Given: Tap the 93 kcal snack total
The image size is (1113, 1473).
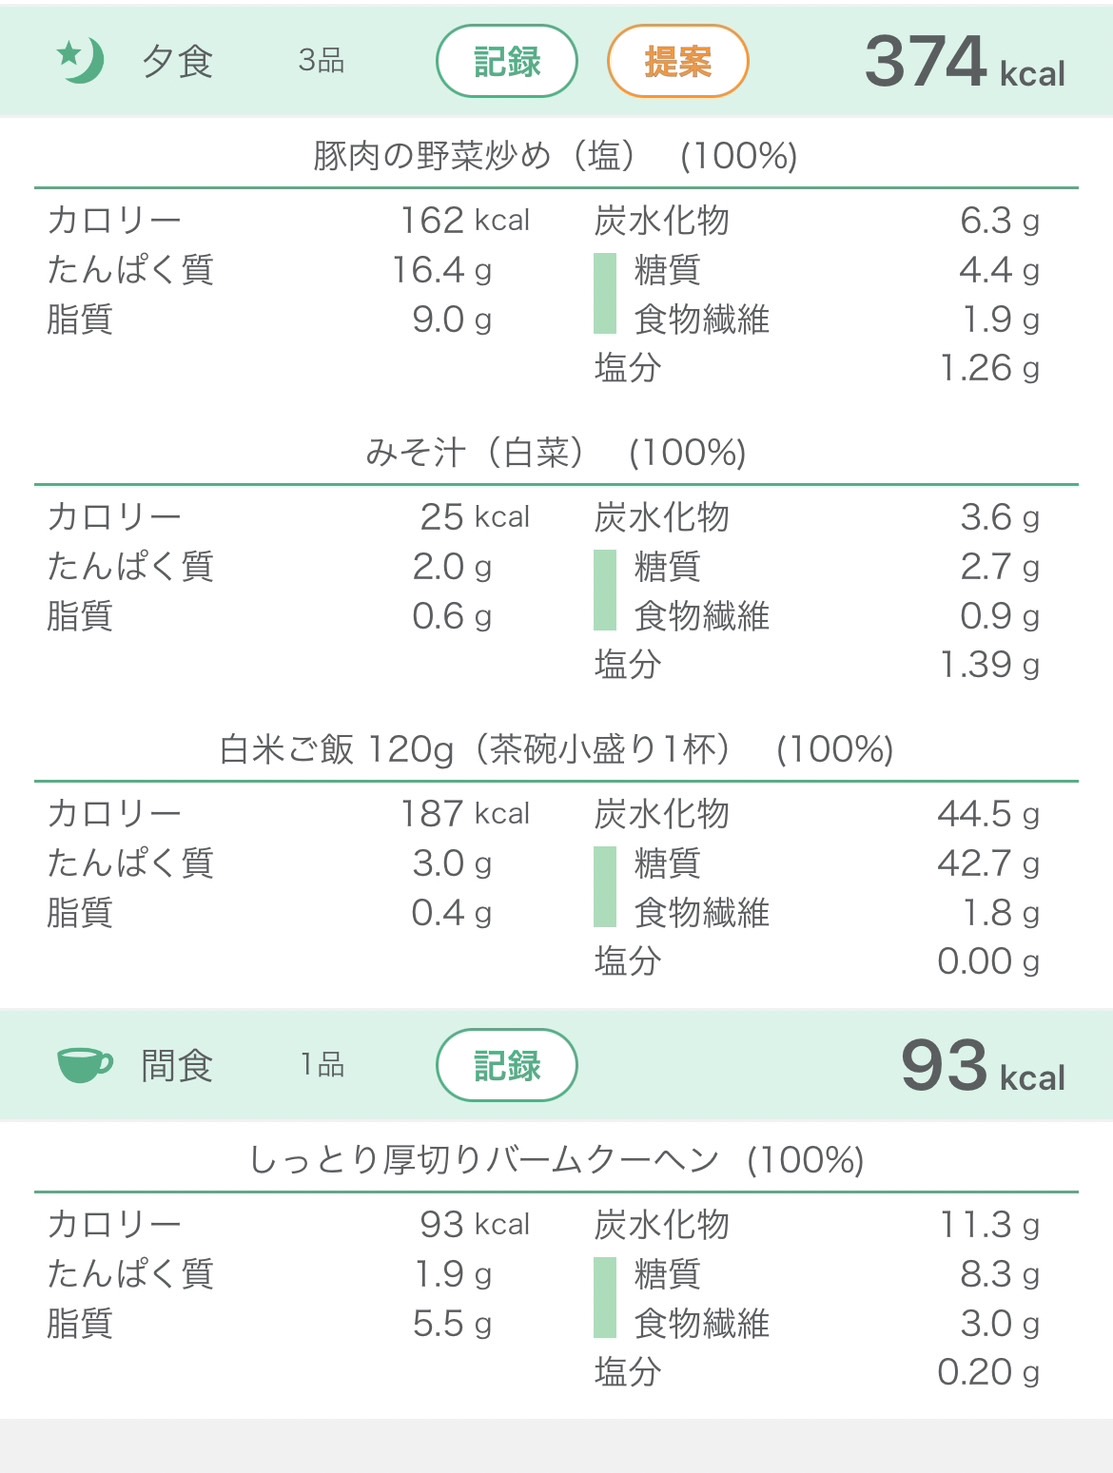Looking at the screenshot, I should coord(983,1066).
